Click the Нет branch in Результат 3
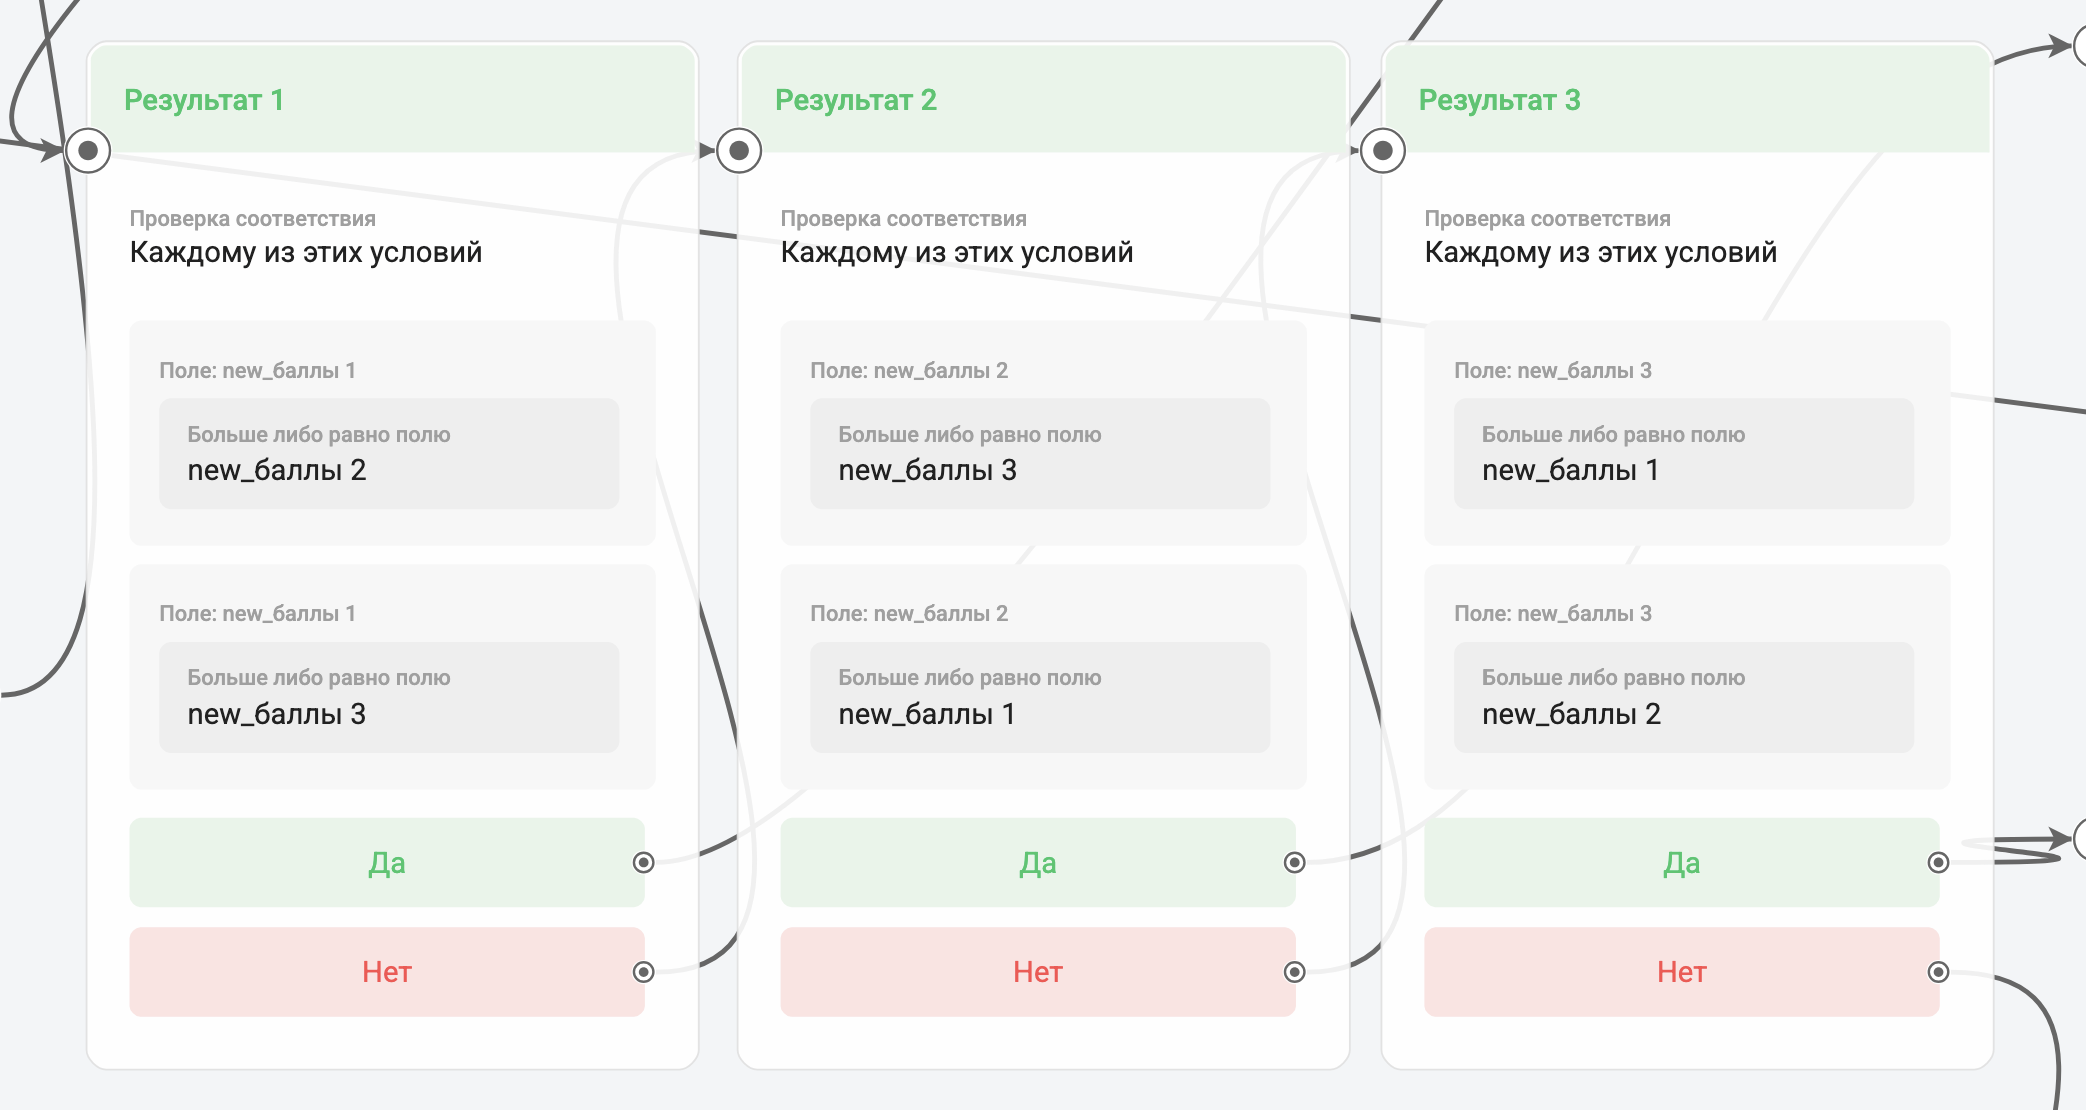 [x=1681, y=972]
